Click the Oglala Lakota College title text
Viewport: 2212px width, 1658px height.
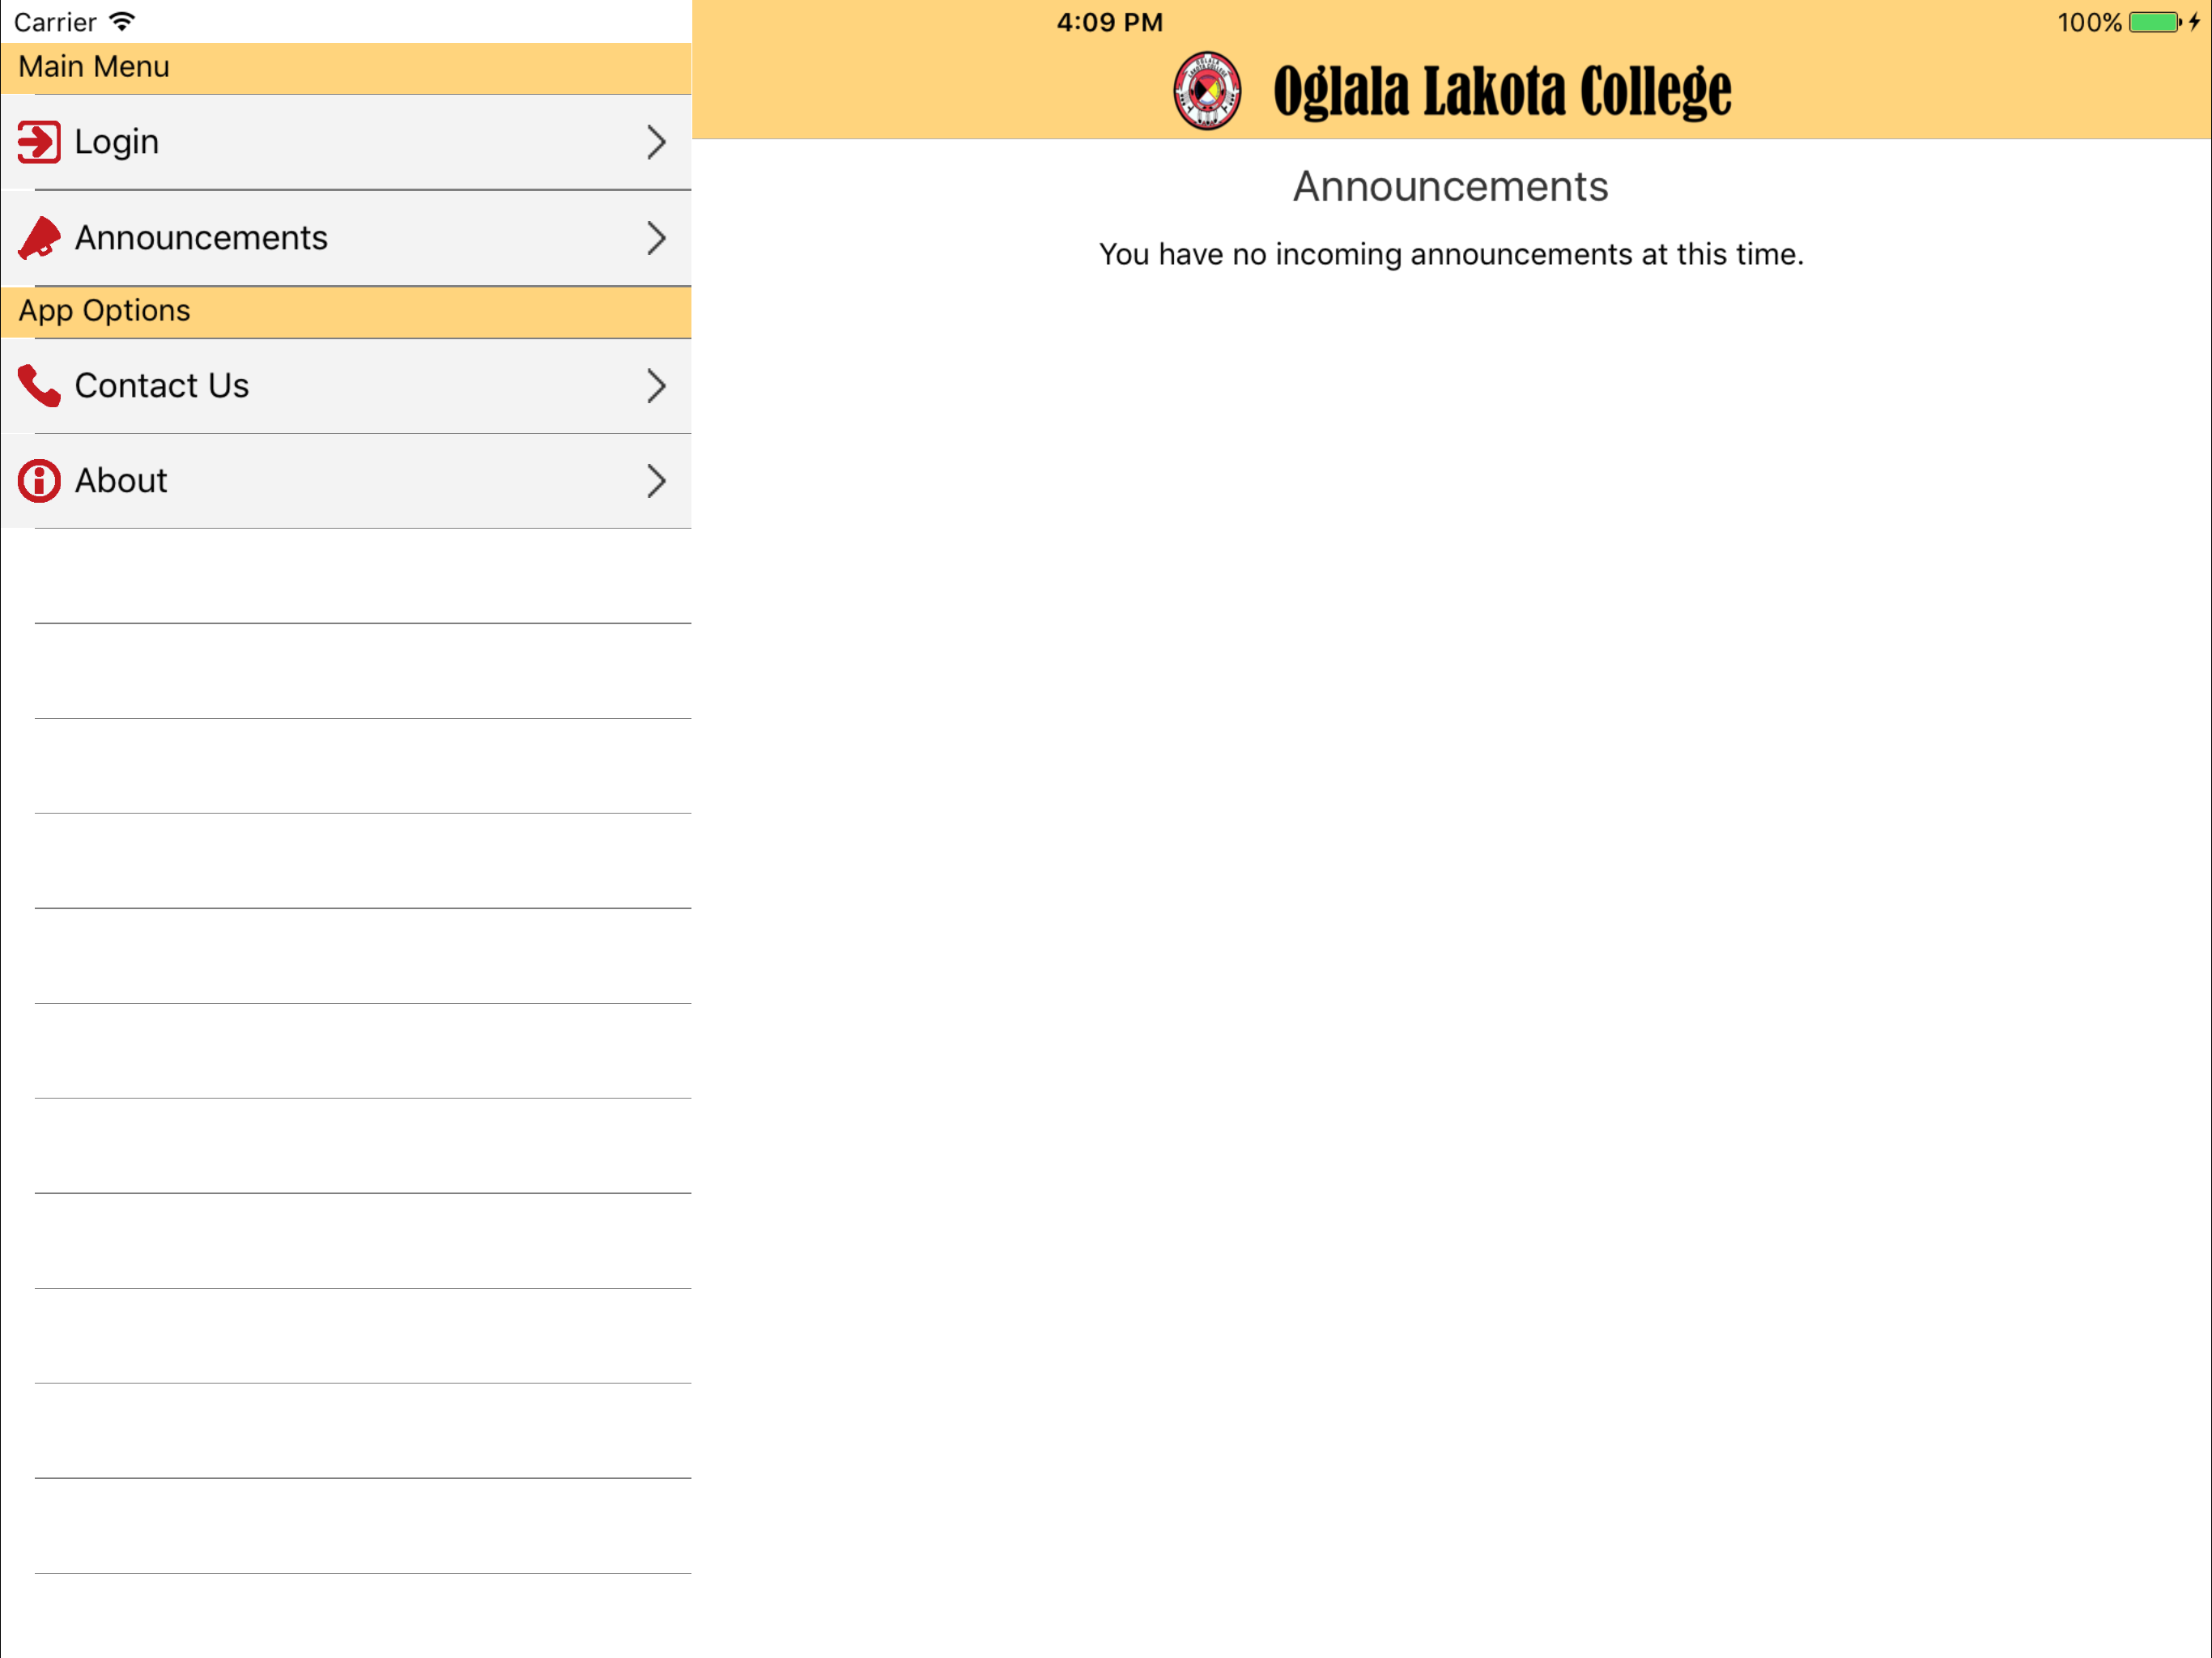[1502, 91]
